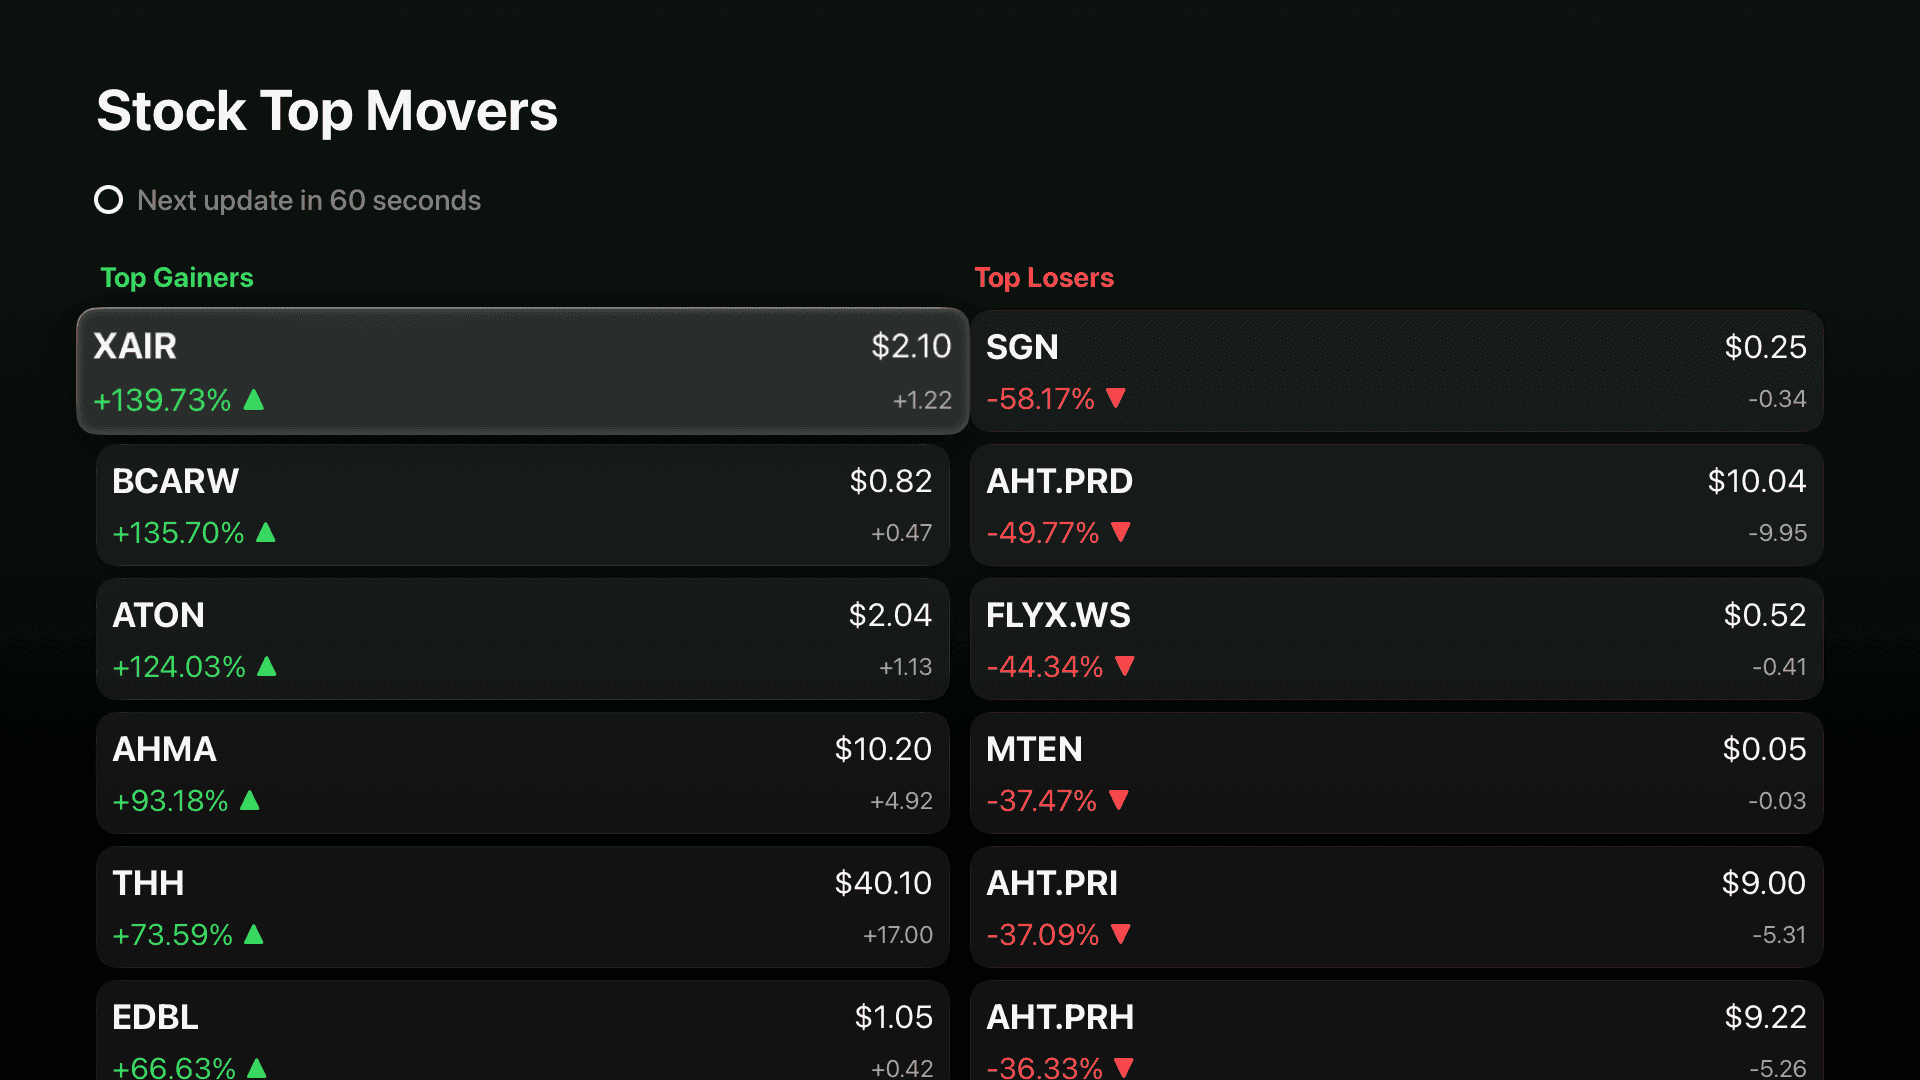Click the green up arrow beside XAIR

coord(254,399)
